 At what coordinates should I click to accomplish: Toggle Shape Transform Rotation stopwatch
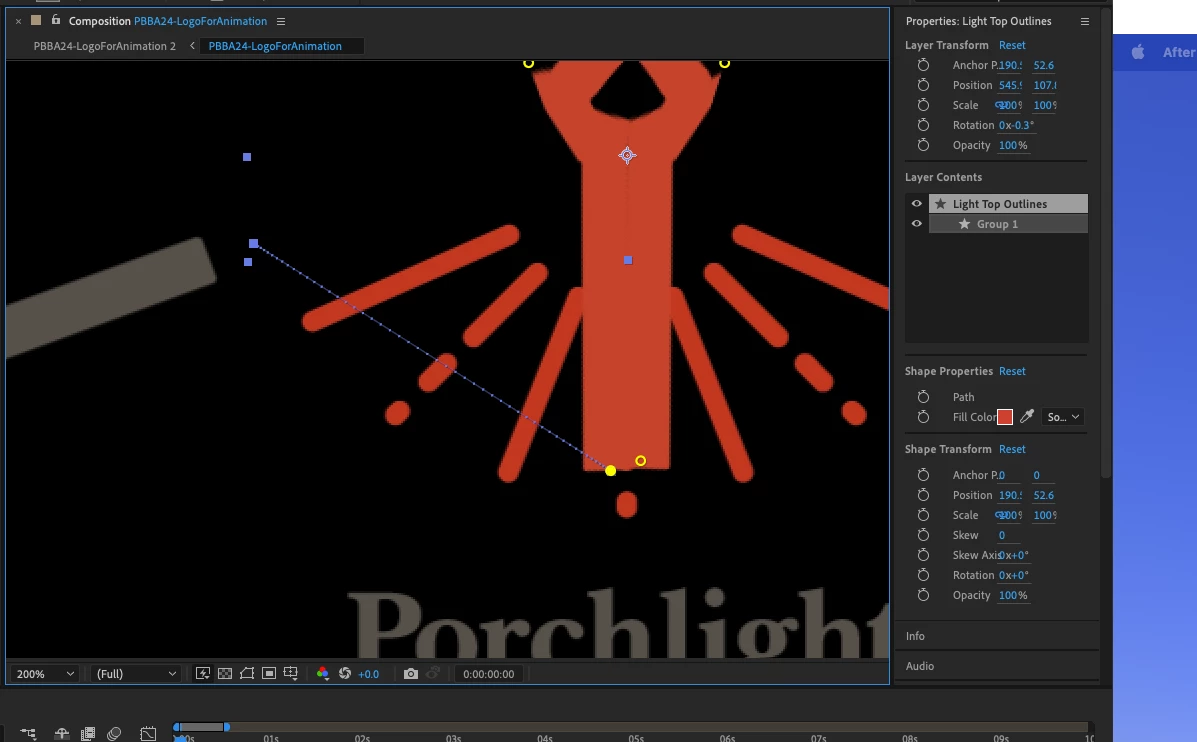coord(923,575)
